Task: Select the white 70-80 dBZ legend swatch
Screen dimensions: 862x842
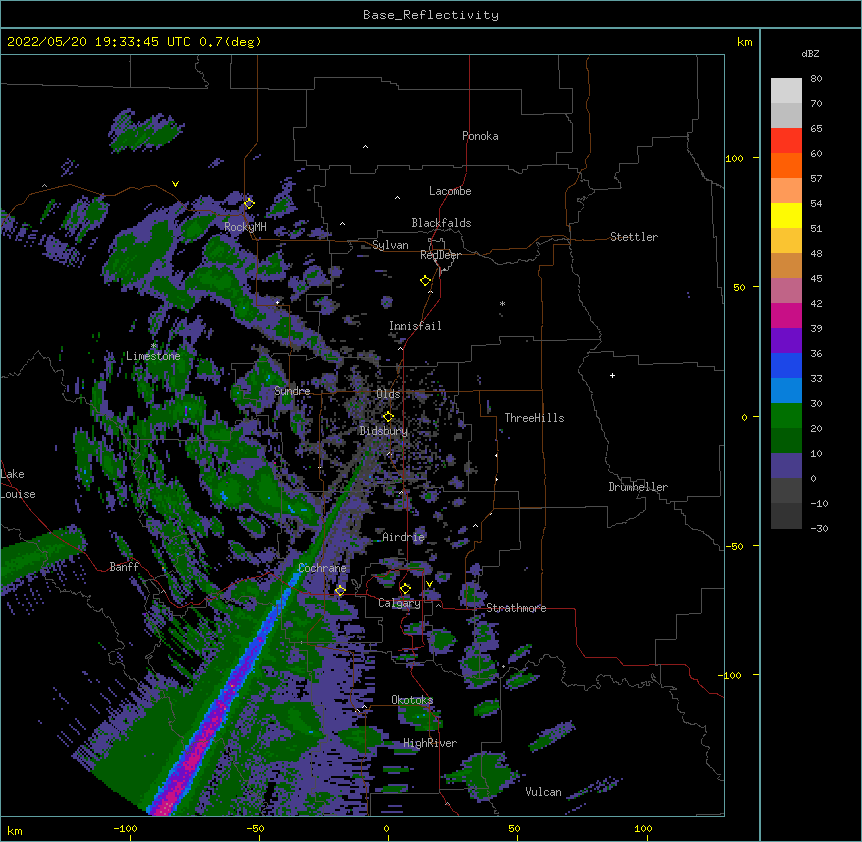Action: [786, 90]
